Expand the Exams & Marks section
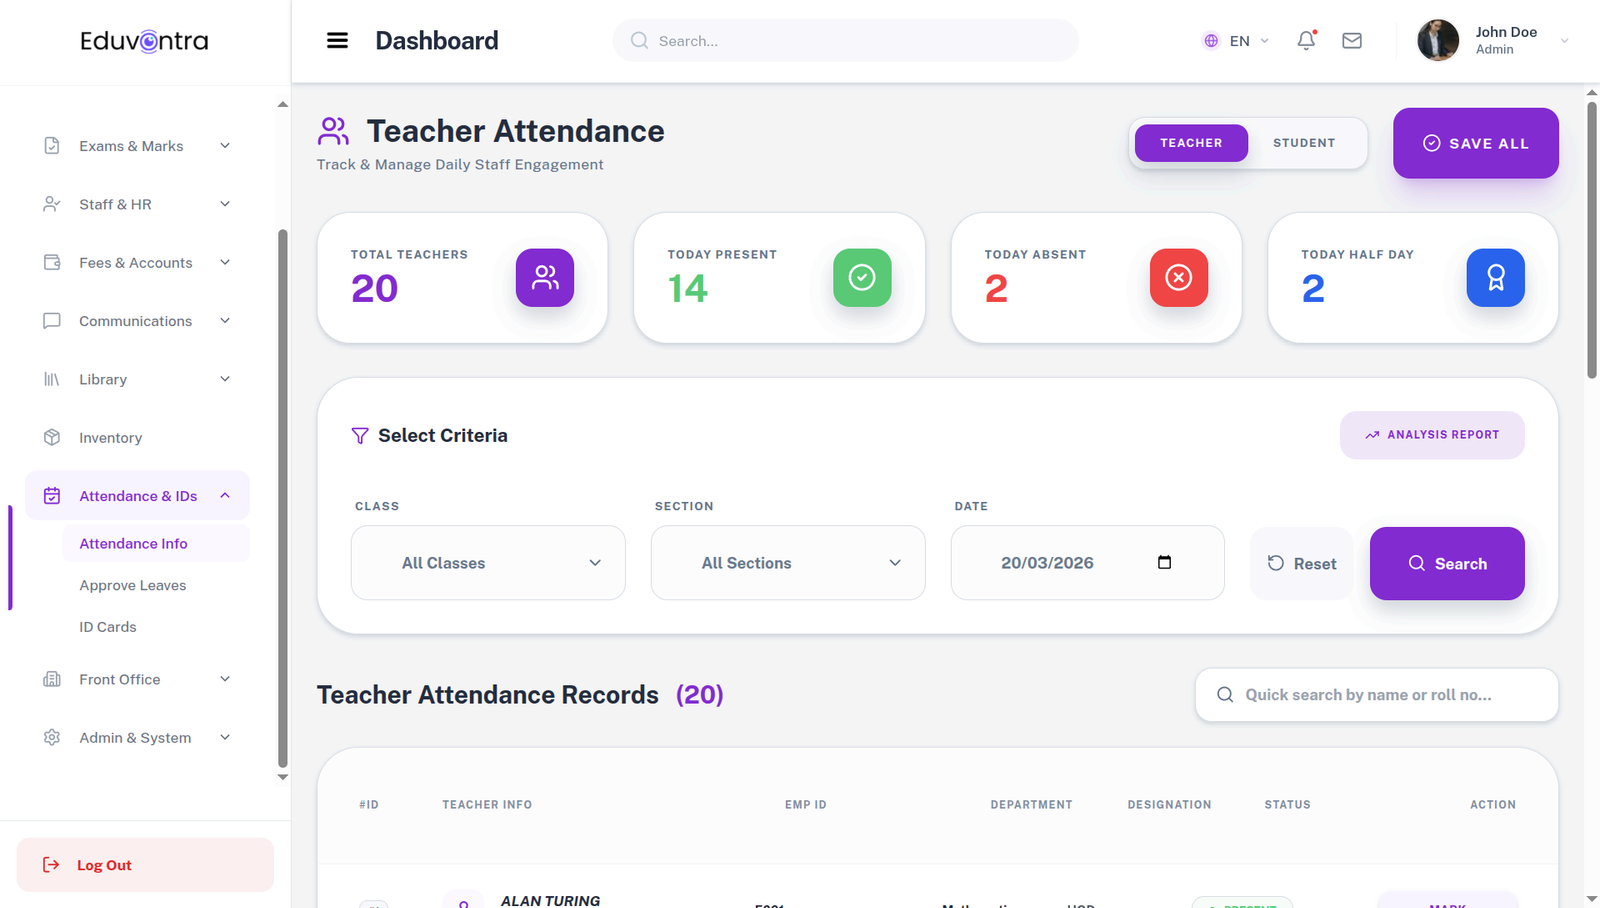 [131, 146]
